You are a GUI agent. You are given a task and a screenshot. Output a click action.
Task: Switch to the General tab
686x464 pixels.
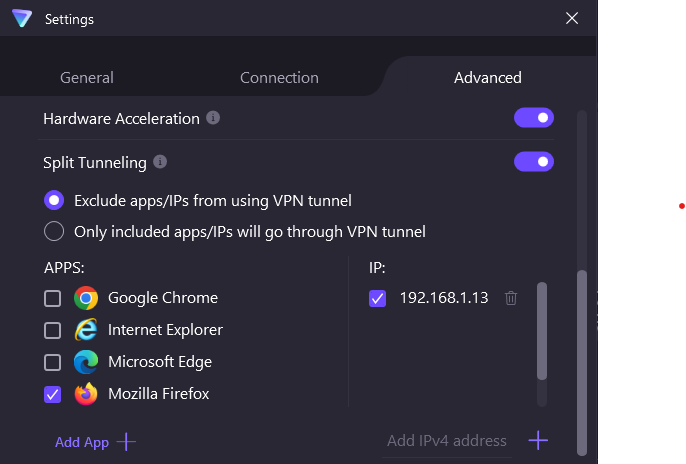[x=87, y=78]
